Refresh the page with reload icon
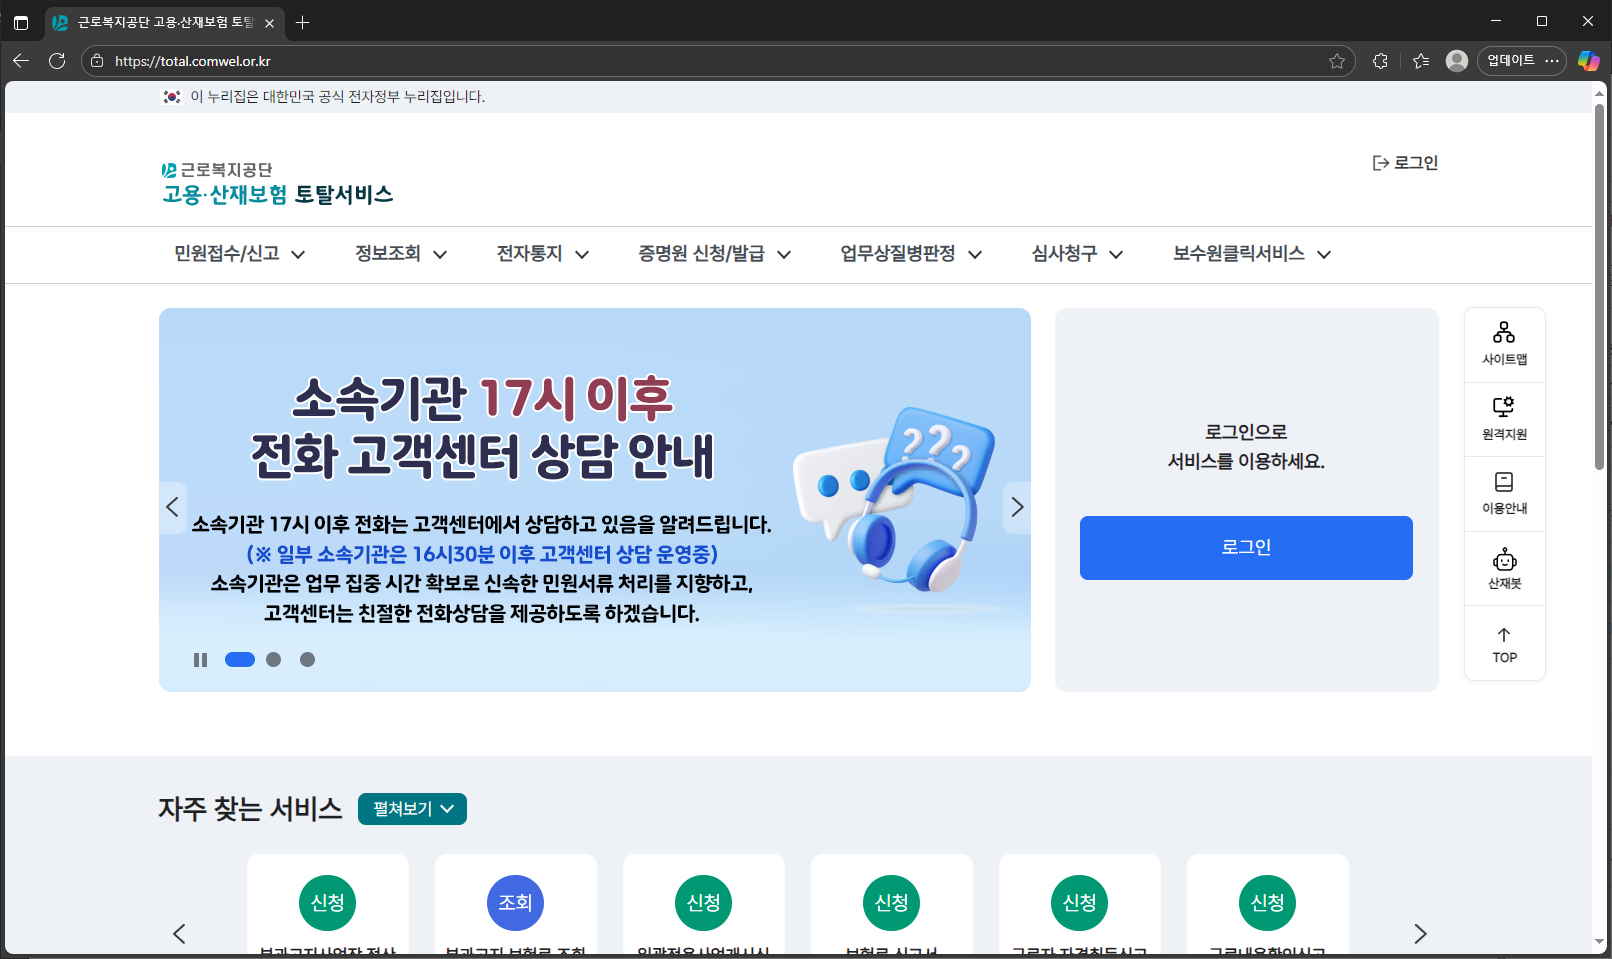The image size is (1612, 959). [57, 61]
